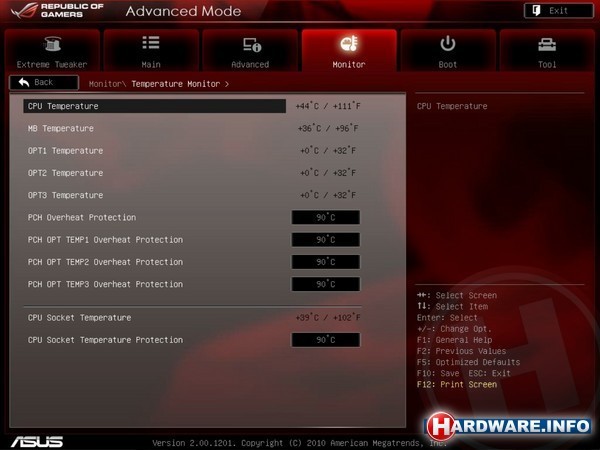Select PCH OPT TEMP3 Overheat Protection label
The image size is (600, 450).
pyautogui.click(x=105, y=284)
